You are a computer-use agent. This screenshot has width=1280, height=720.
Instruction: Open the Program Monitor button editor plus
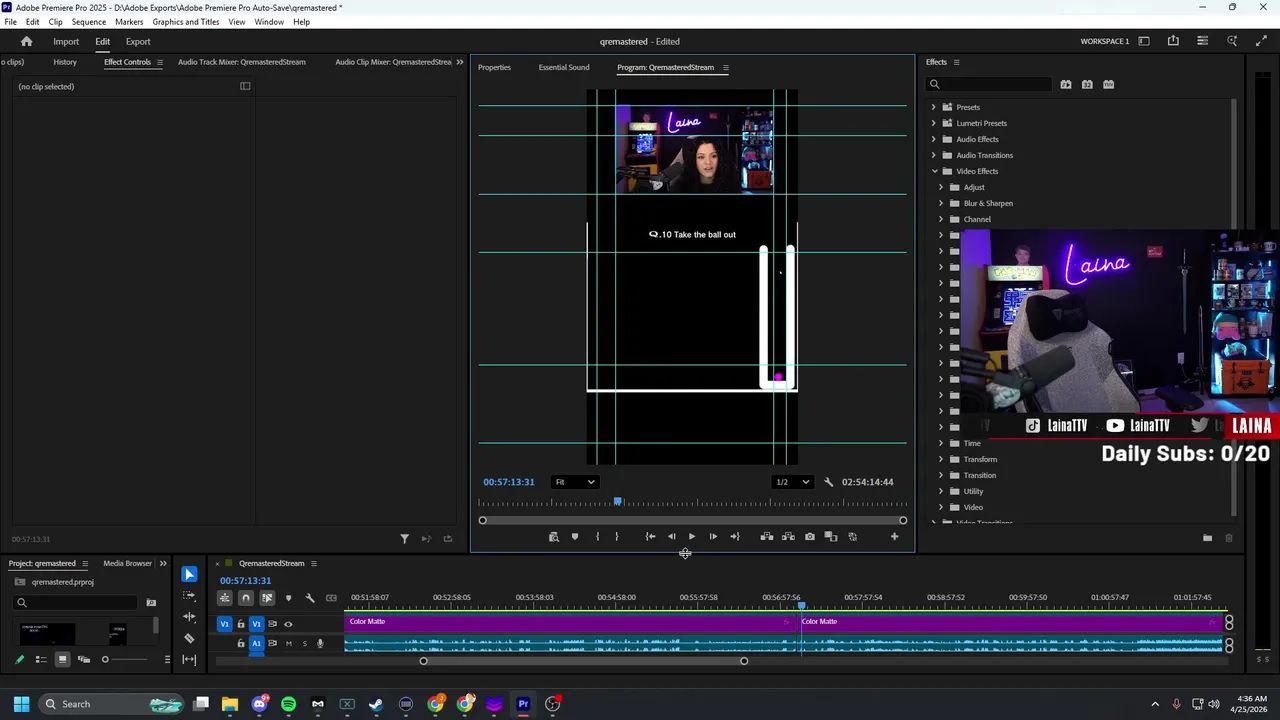tap(894, 537)
